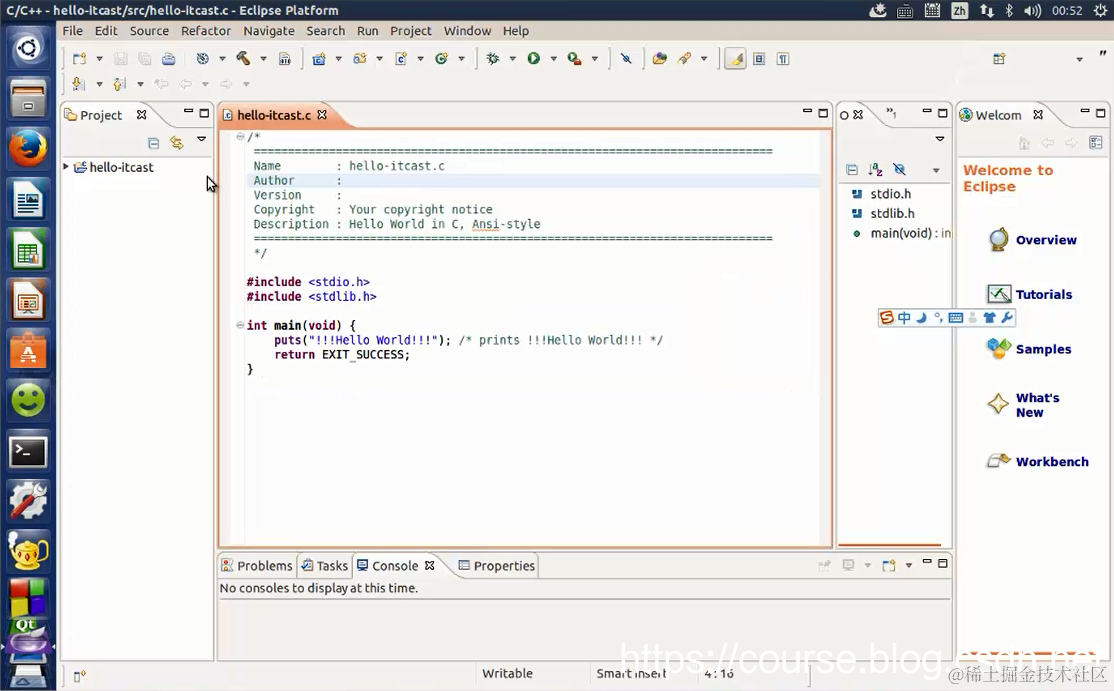Toggle Chinese/English mode in the Sogou input bar

904,317
